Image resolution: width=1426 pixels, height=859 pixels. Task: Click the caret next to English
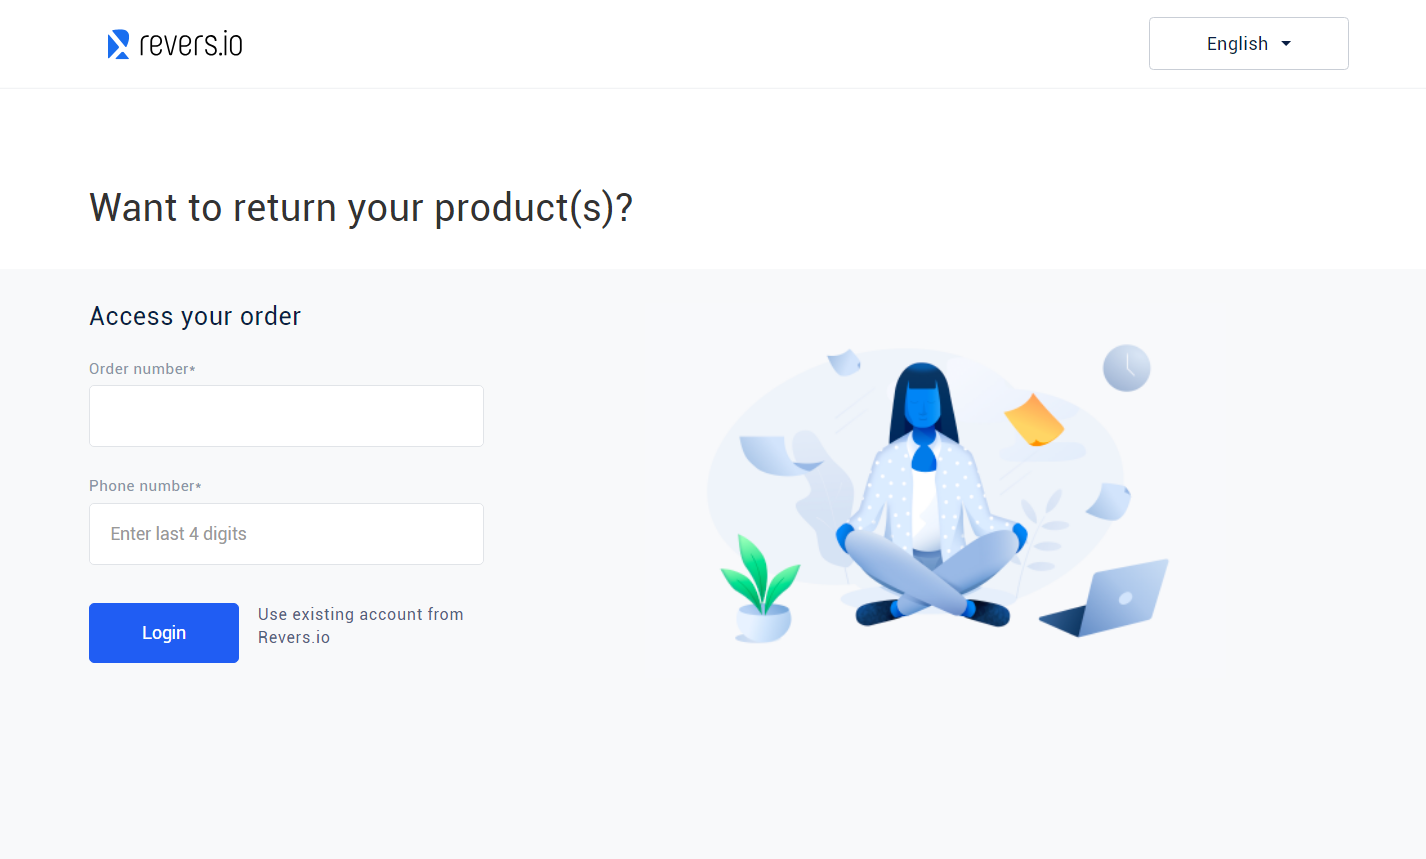pyautogui.click(x=1287, y=43)
